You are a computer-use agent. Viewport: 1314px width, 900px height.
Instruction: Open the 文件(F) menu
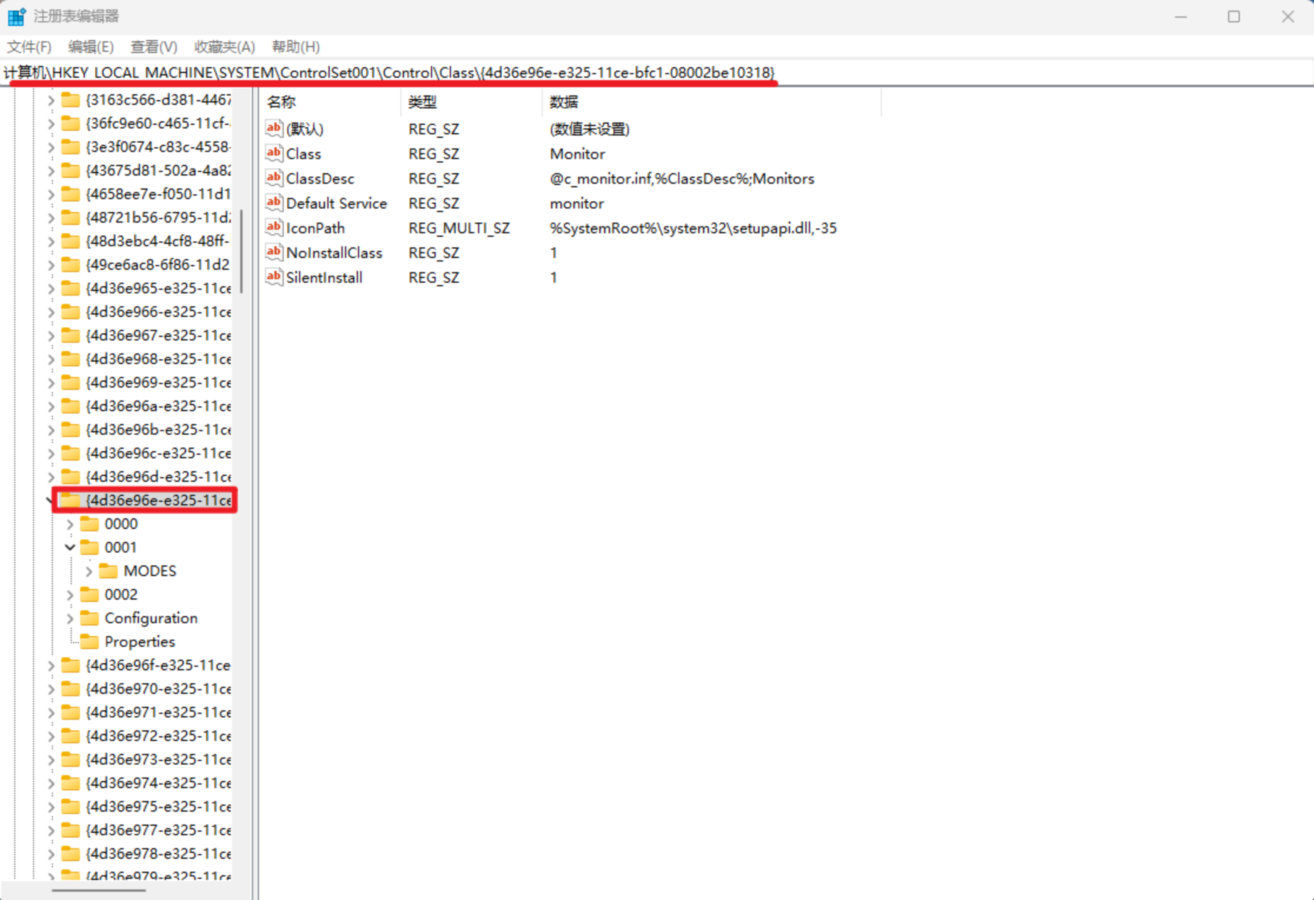pyautogui.click(x=29, y=47)
